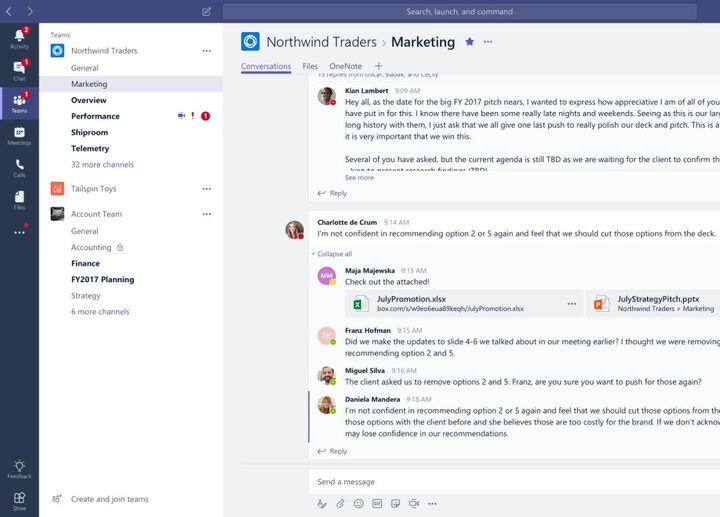Open Northwind Traders General channel
The image size is (720, 517).
(x=84, y=68)
